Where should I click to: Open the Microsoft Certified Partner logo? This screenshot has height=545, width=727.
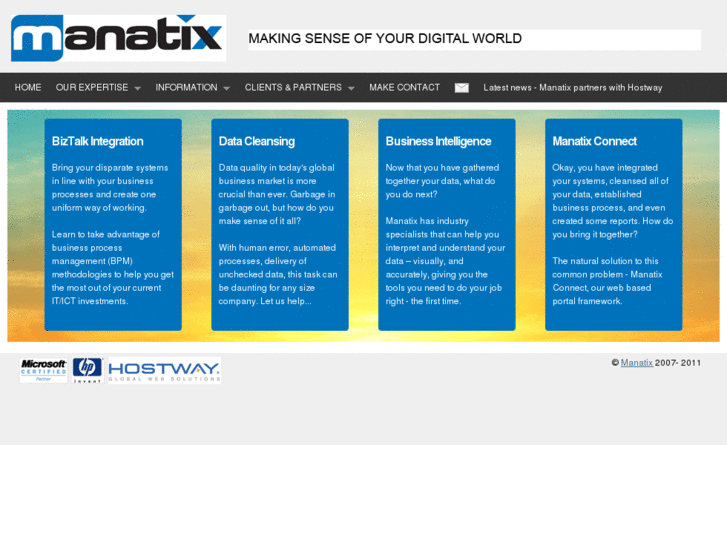(44, 370)
